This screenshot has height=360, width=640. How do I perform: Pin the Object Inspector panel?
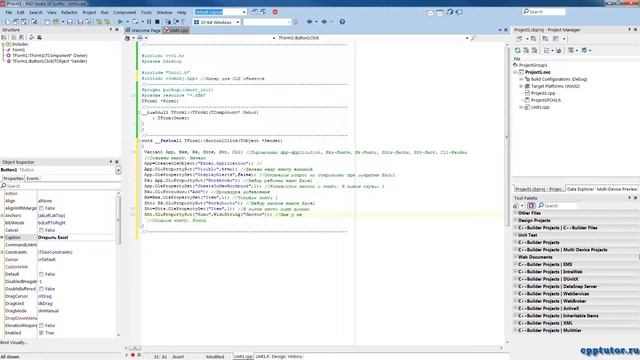(111, 162)
